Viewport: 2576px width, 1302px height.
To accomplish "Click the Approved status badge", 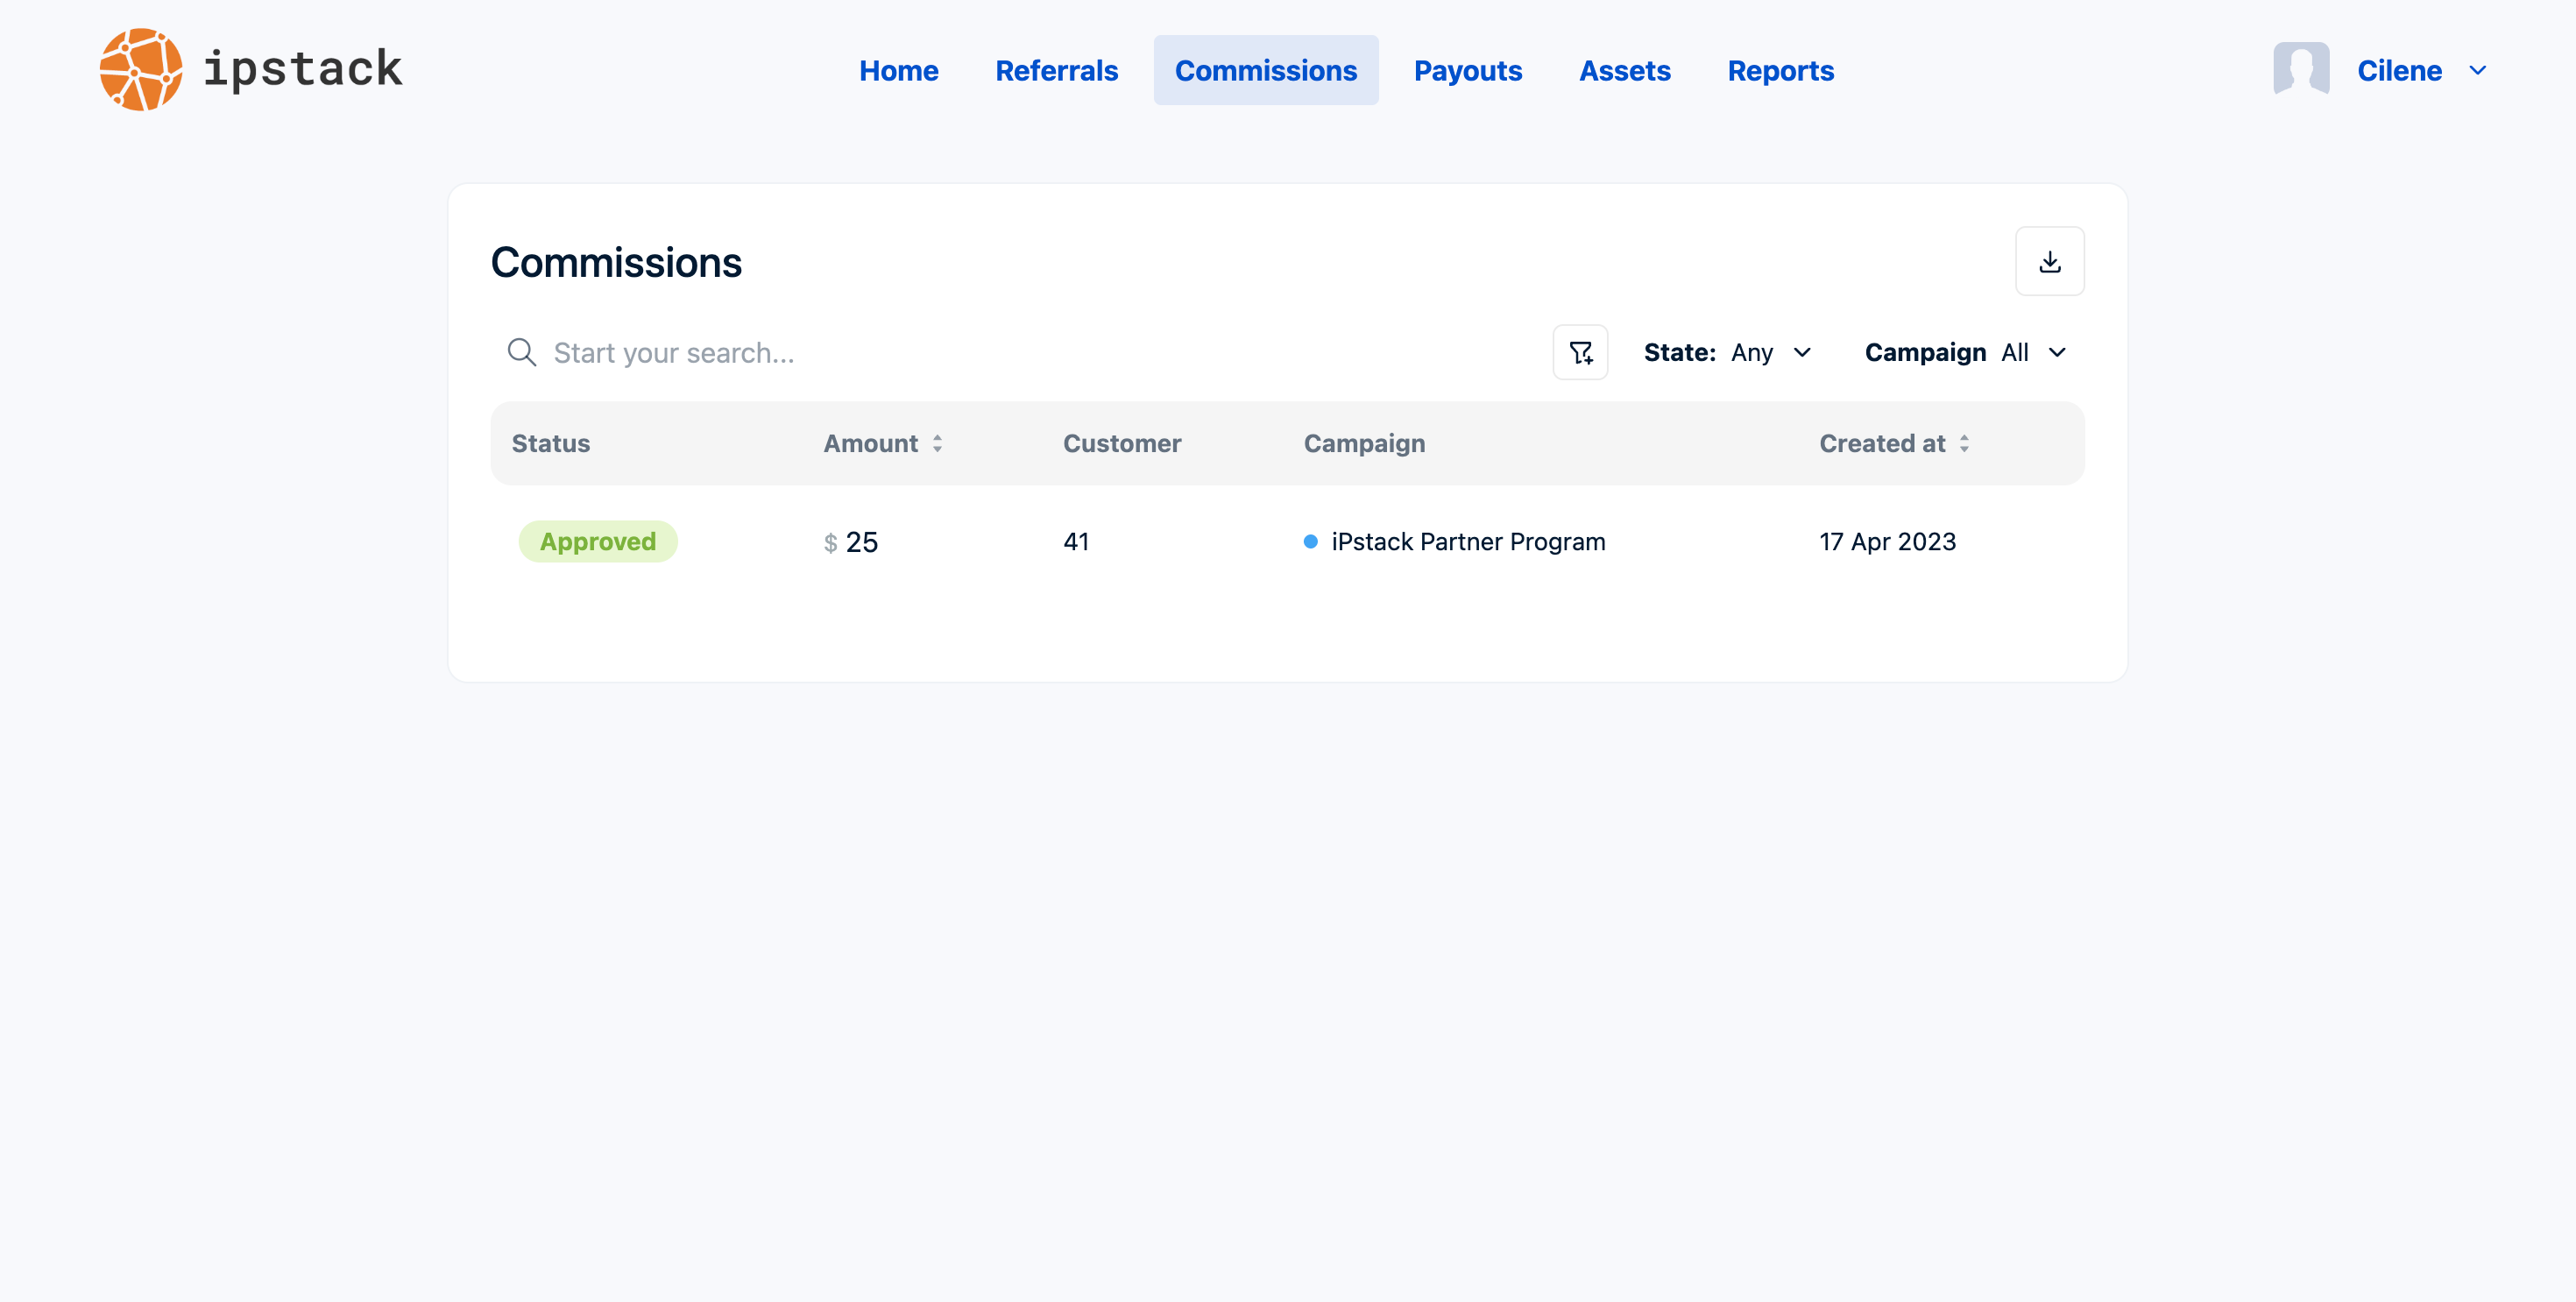I will (x=597, y=541).
